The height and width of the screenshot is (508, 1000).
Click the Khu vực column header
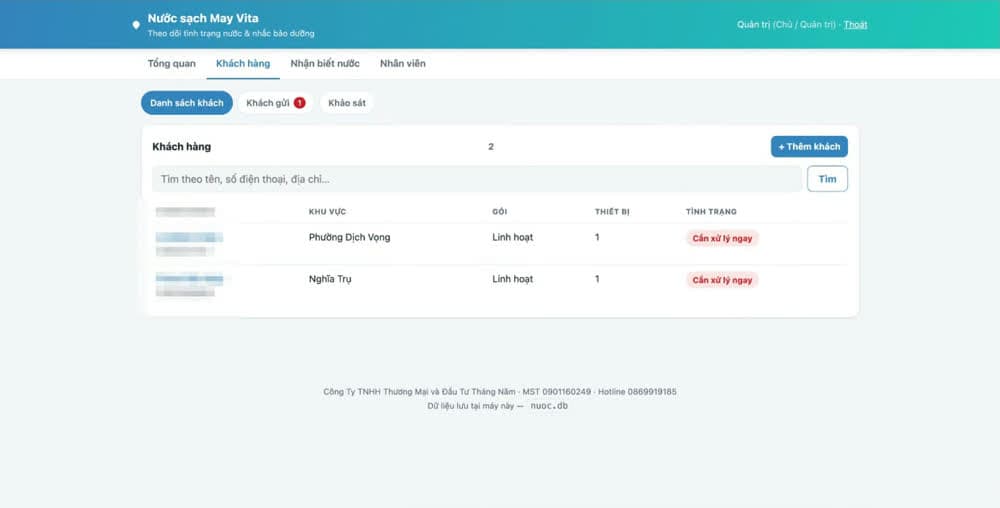pyautogui.click(x=327, y=212)
